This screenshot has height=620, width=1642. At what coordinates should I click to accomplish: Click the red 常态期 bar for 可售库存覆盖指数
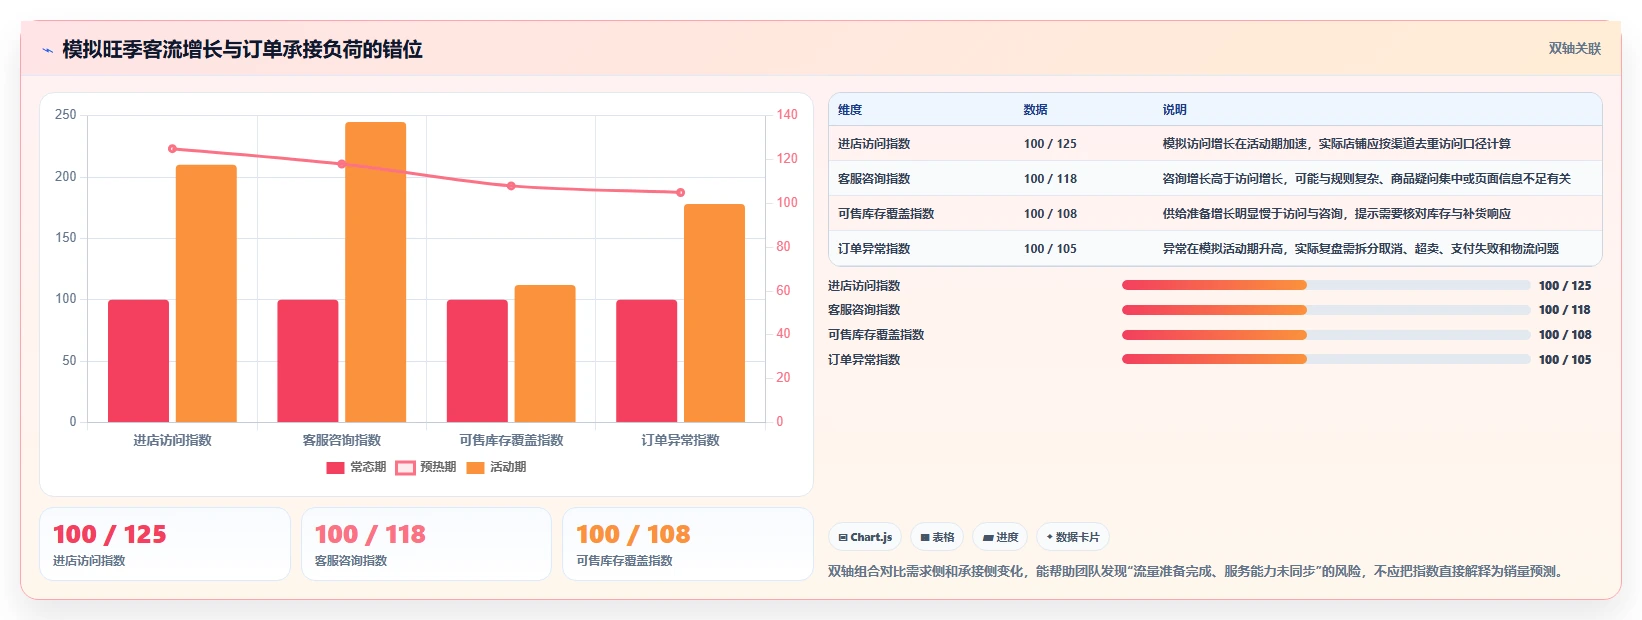[x=477, y=361]
